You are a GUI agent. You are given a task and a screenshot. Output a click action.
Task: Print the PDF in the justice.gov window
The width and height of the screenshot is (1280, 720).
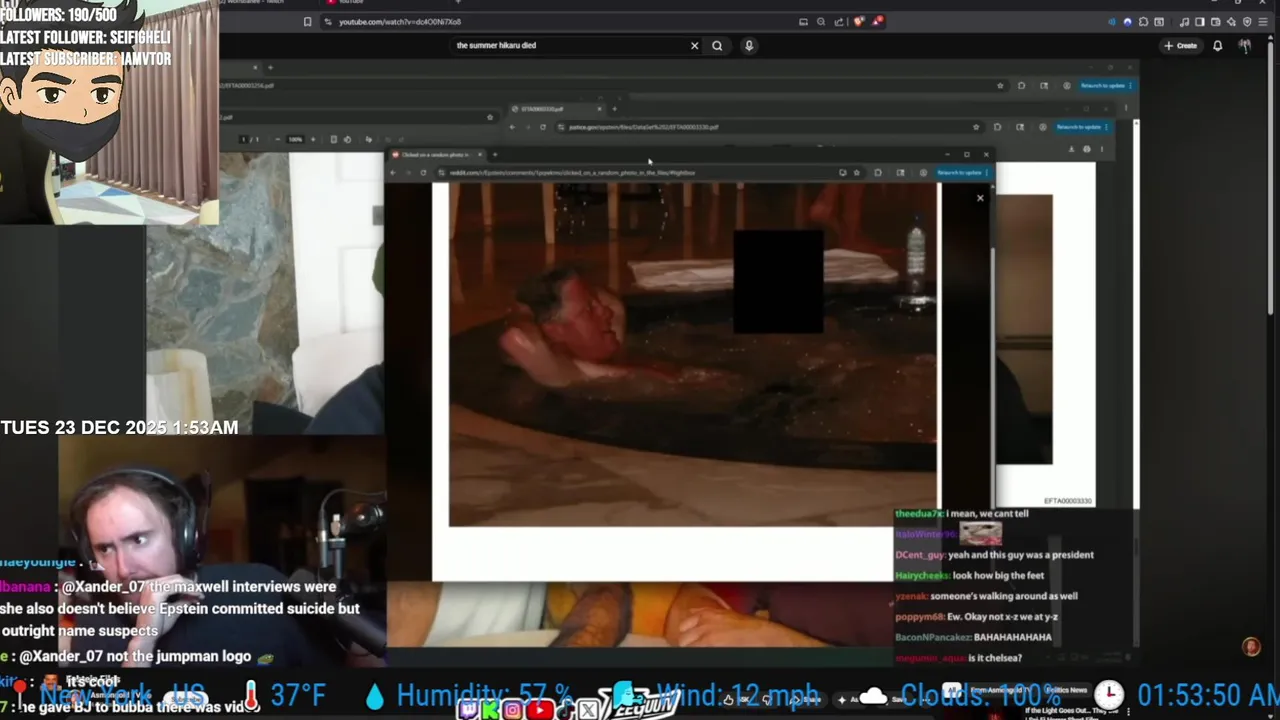1086,149
